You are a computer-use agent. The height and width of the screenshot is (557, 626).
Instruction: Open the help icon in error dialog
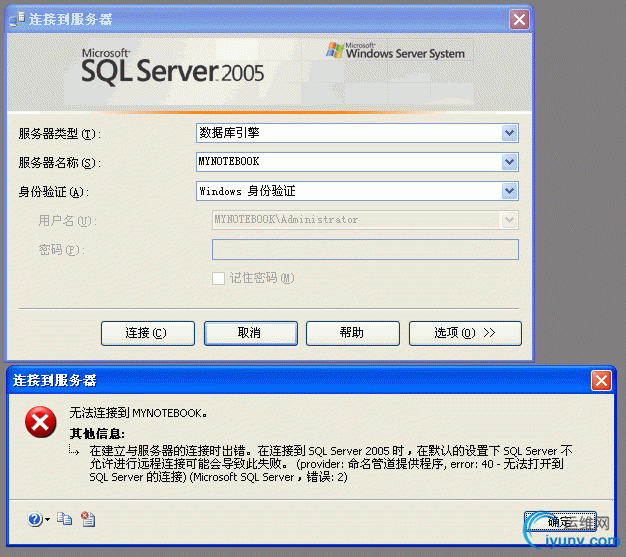click(35, 519)
